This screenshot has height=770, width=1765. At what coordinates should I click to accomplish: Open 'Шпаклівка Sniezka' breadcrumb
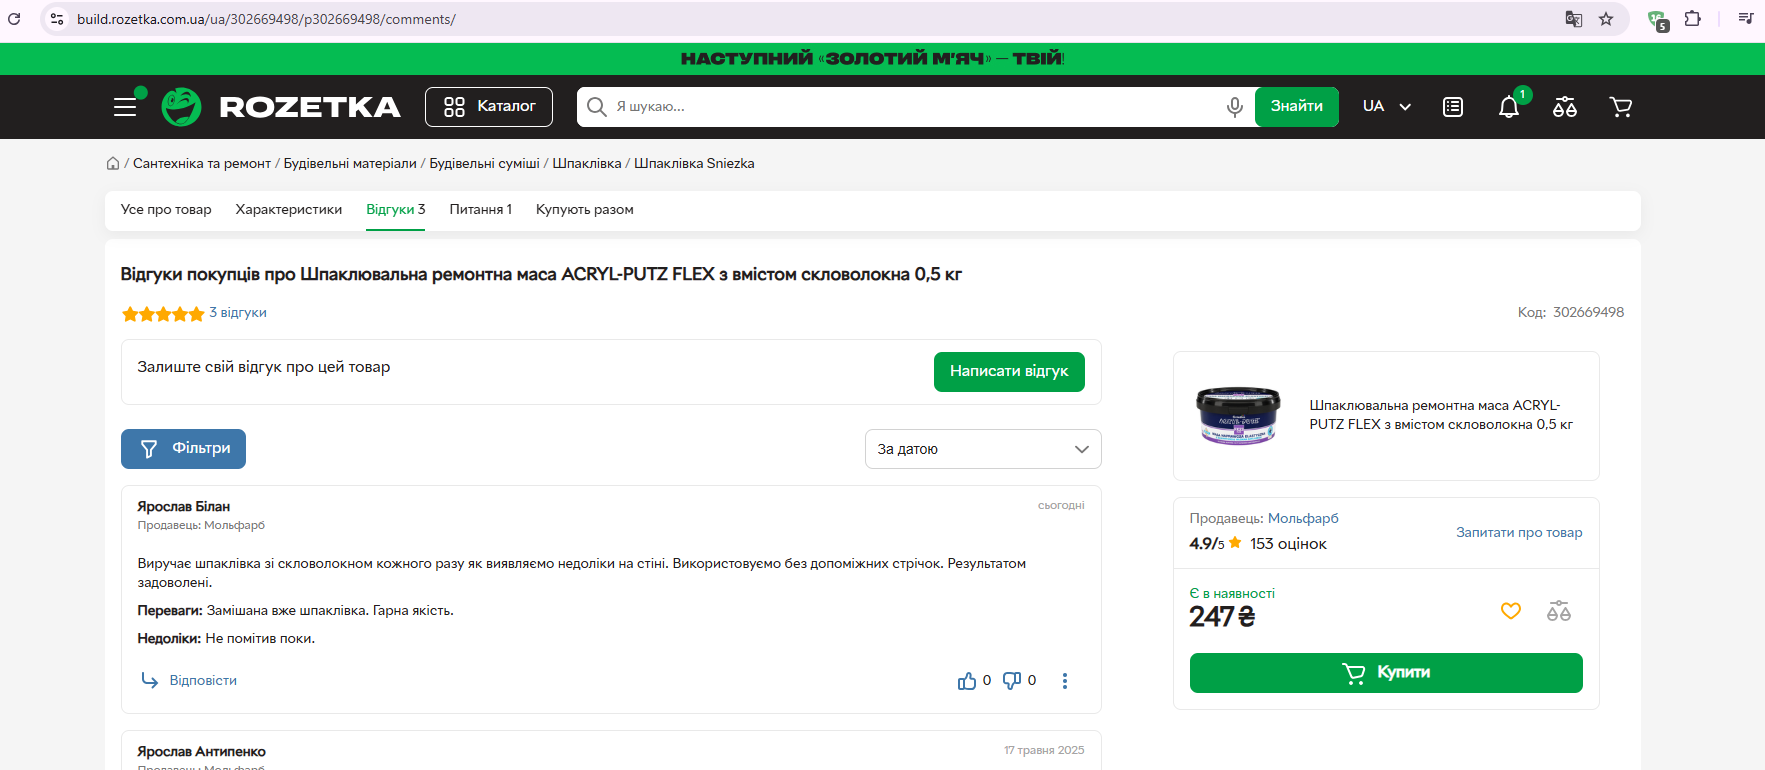(694, 164)
